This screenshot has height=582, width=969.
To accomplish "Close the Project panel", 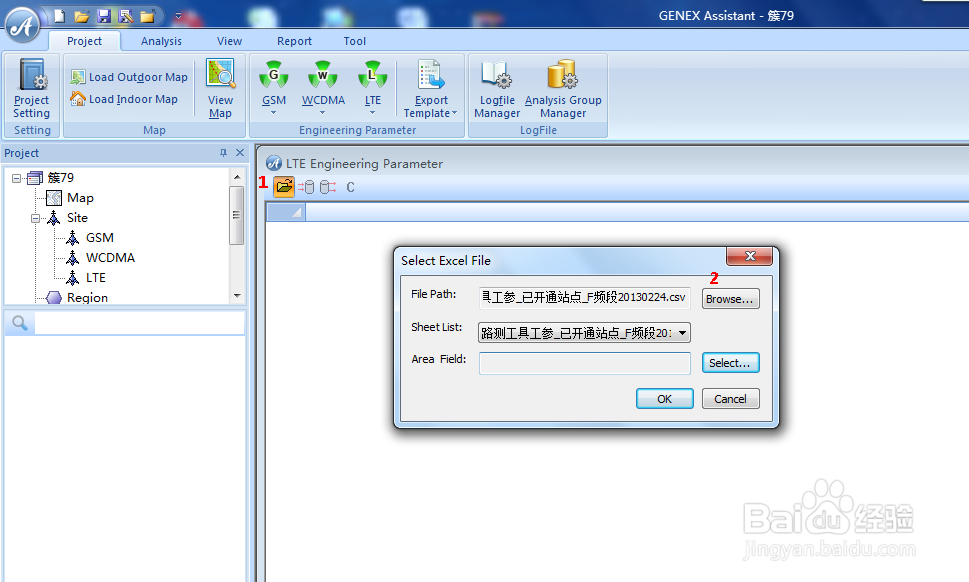I will pyautogui.click(x=240, y=153).
